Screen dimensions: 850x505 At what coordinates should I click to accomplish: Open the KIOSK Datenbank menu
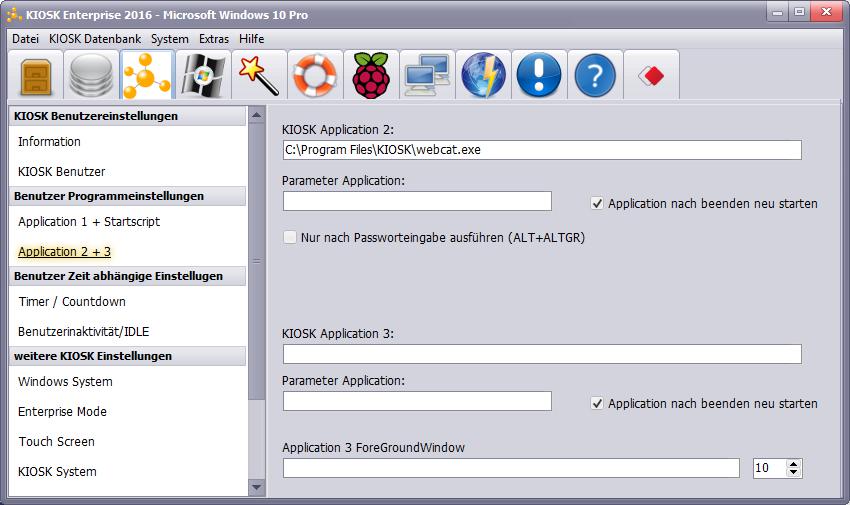[95, 39]
